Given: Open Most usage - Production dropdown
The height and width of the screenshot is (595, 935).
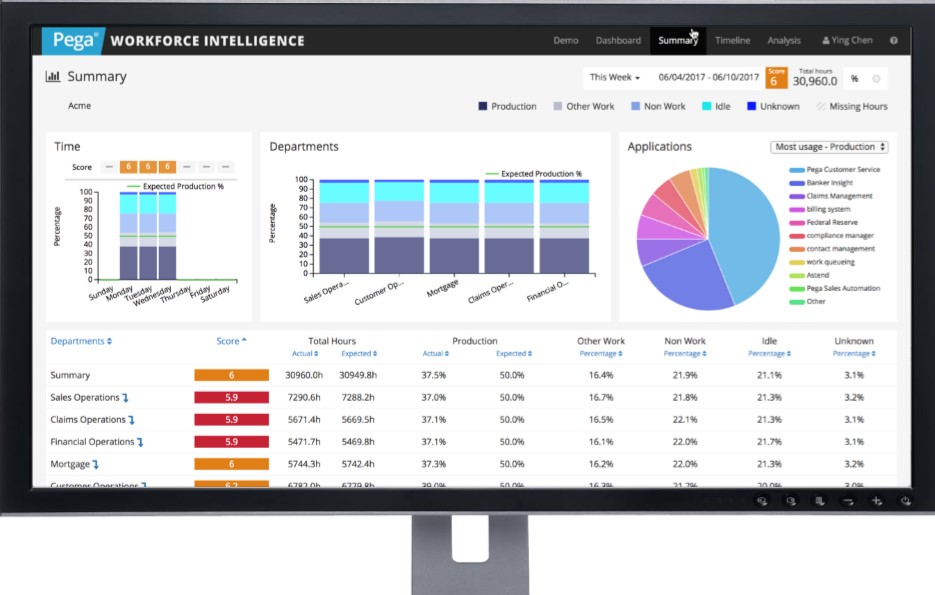Looking at the screenshot, I should (x=829, y=147).
